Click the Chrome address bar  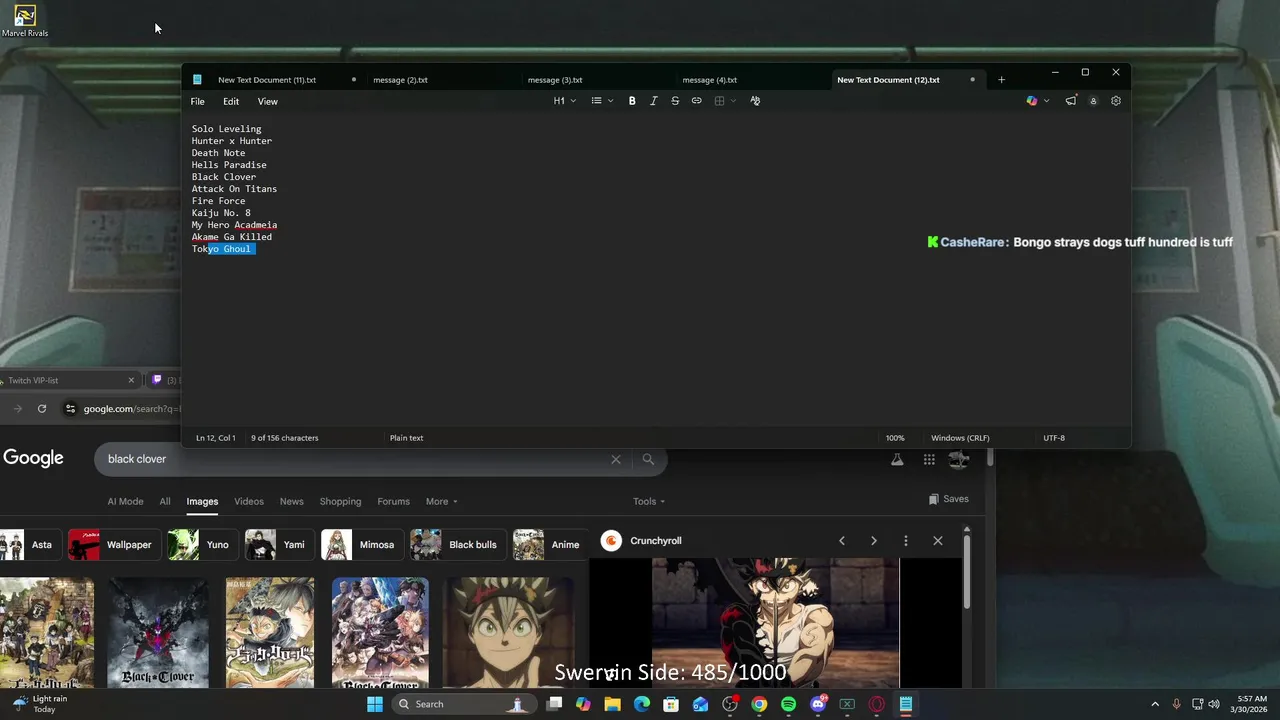130,408
